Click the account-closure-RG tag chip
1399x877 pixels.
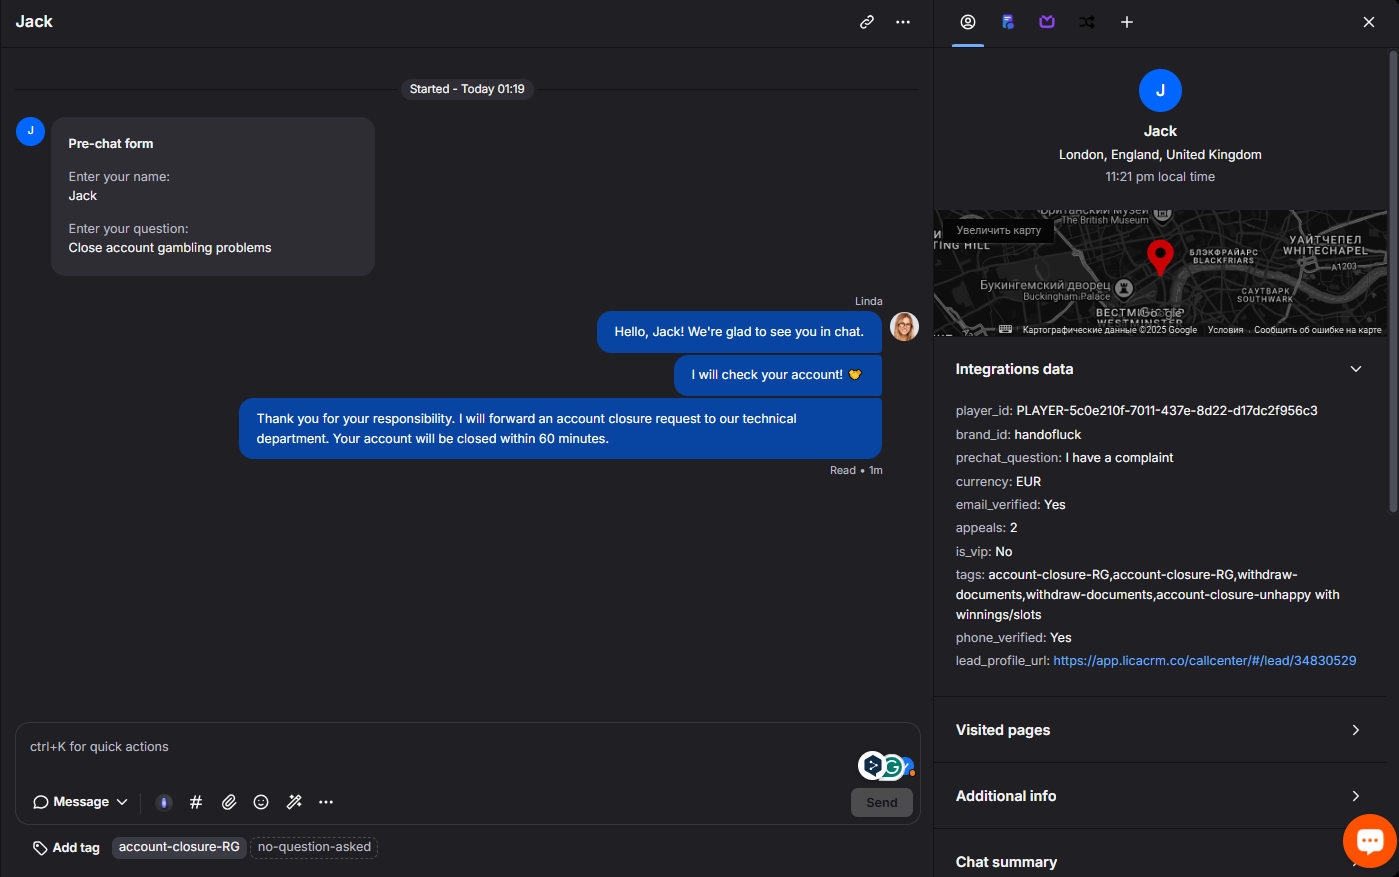click(179, 847)
